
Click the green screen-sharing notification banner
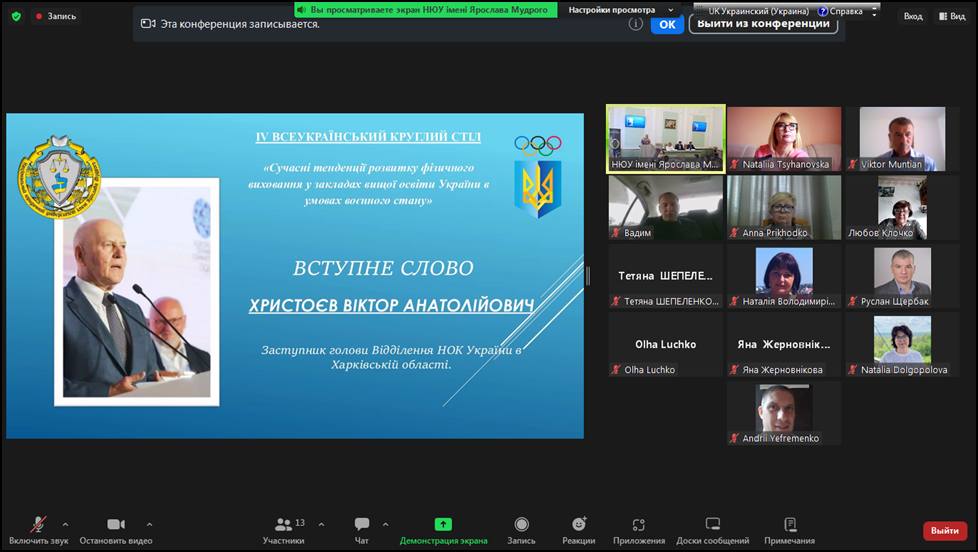click(x=426, y=9)
